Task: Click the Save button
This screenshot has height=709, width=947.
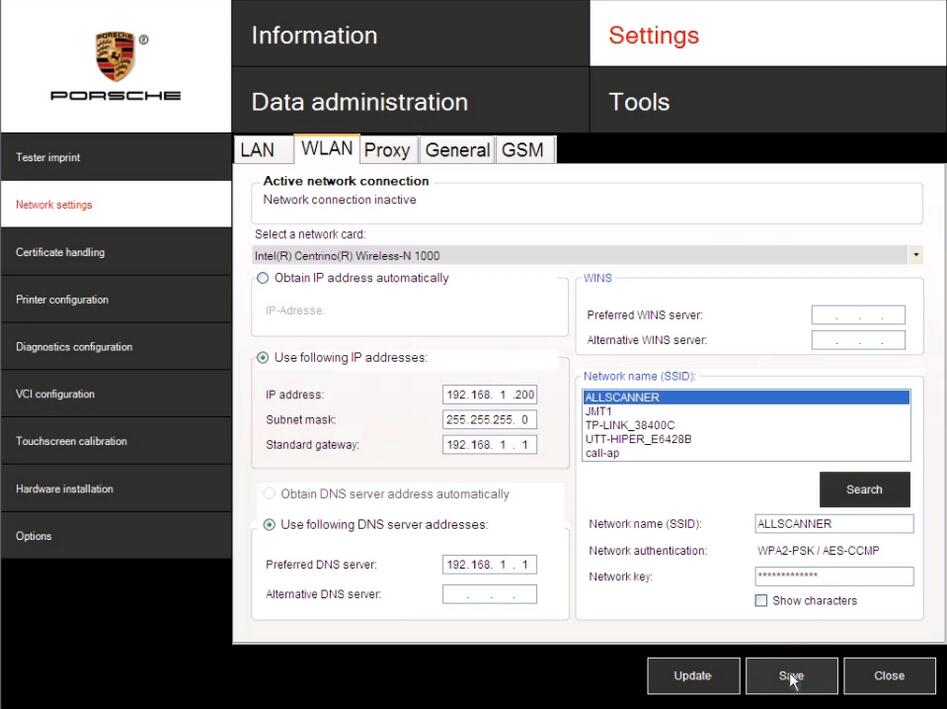Action: click(x=791, y=676)
